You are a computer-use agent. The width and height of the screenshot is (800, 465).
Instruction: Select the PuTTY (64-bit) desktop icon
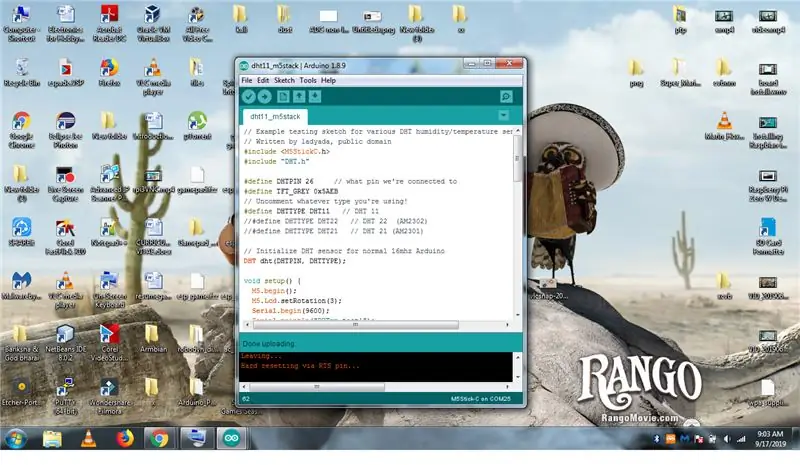tap(65, 396)
